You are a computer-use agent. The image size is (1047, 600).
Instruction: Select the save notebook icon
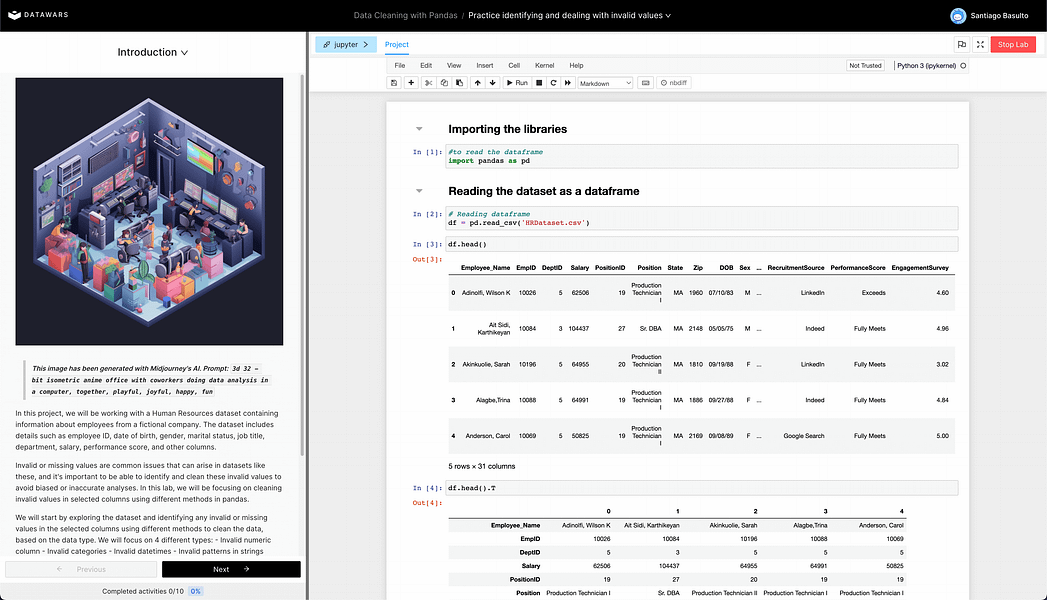(394, 82)
